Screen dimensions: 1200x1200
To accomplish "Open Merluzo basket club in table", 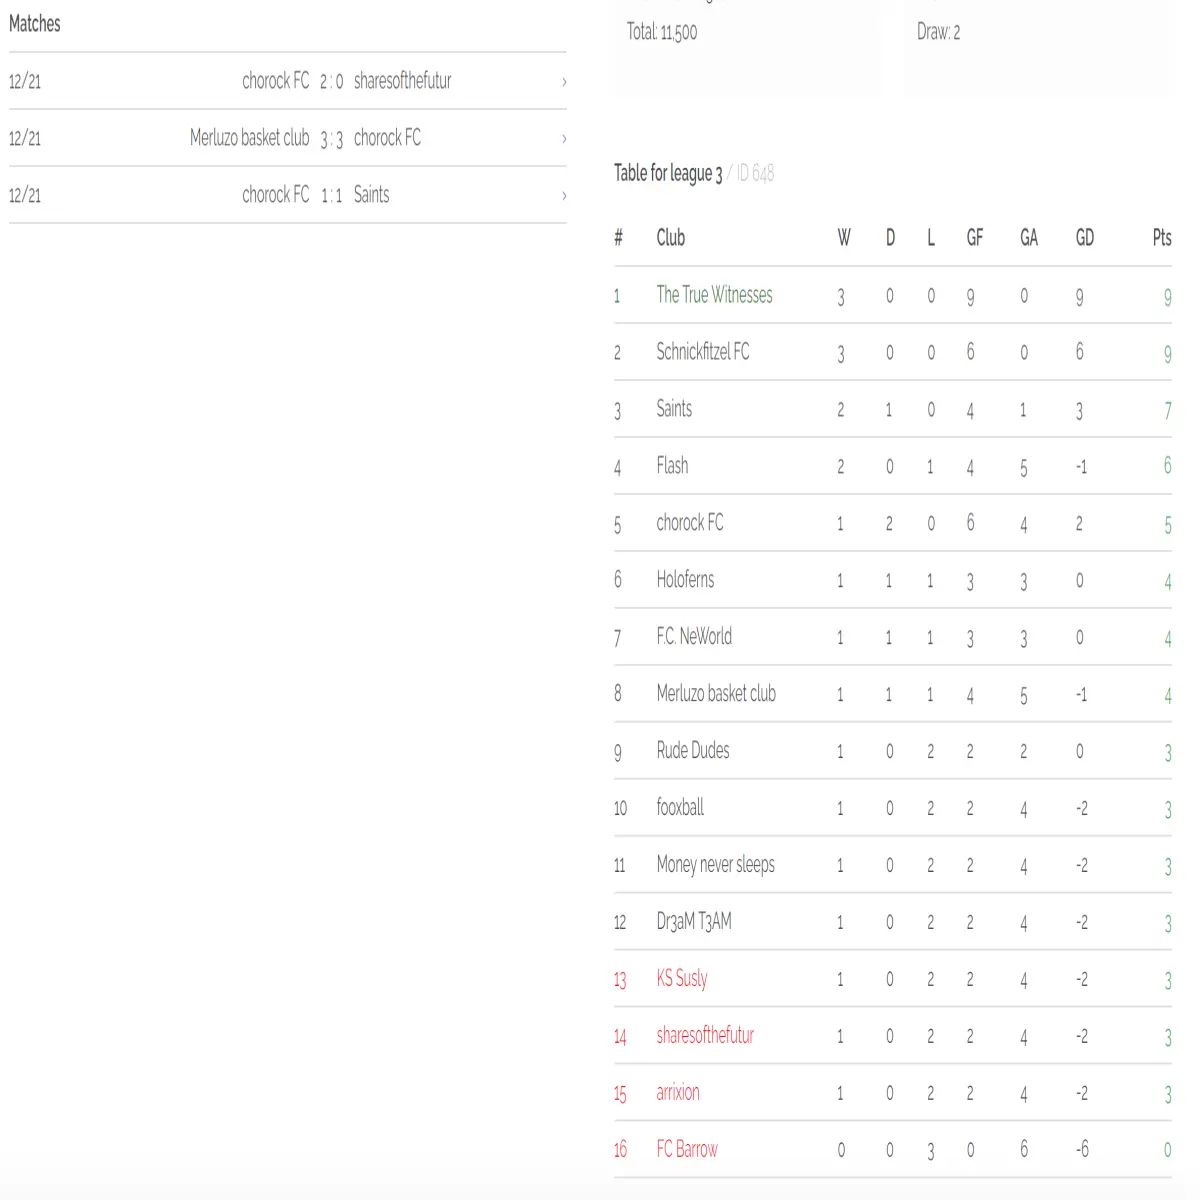I will 716,694.
